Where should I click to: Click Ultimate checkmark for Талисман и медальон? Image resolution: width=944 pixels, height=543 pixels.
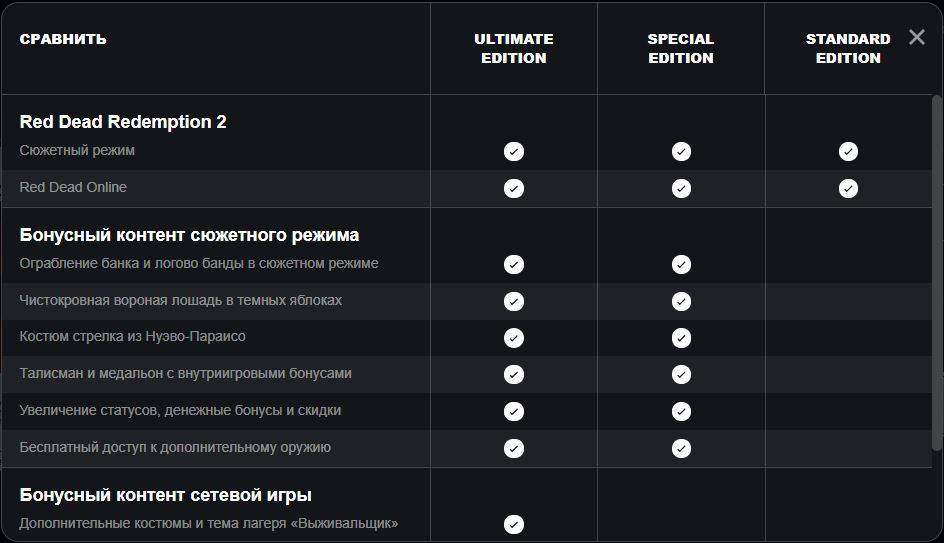pos(514,374)
